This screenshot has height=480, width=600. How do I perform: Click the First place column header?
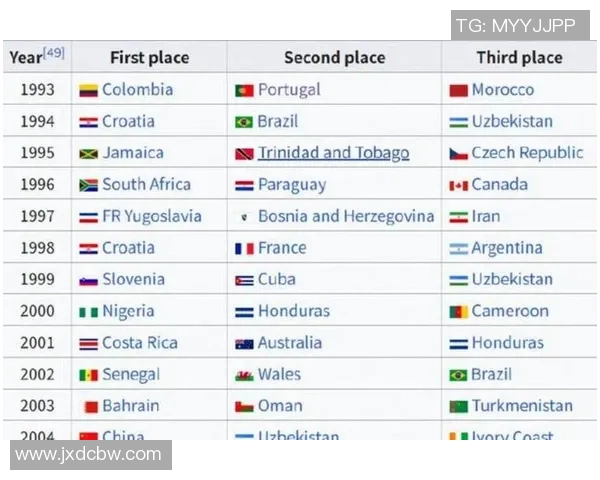149,58
